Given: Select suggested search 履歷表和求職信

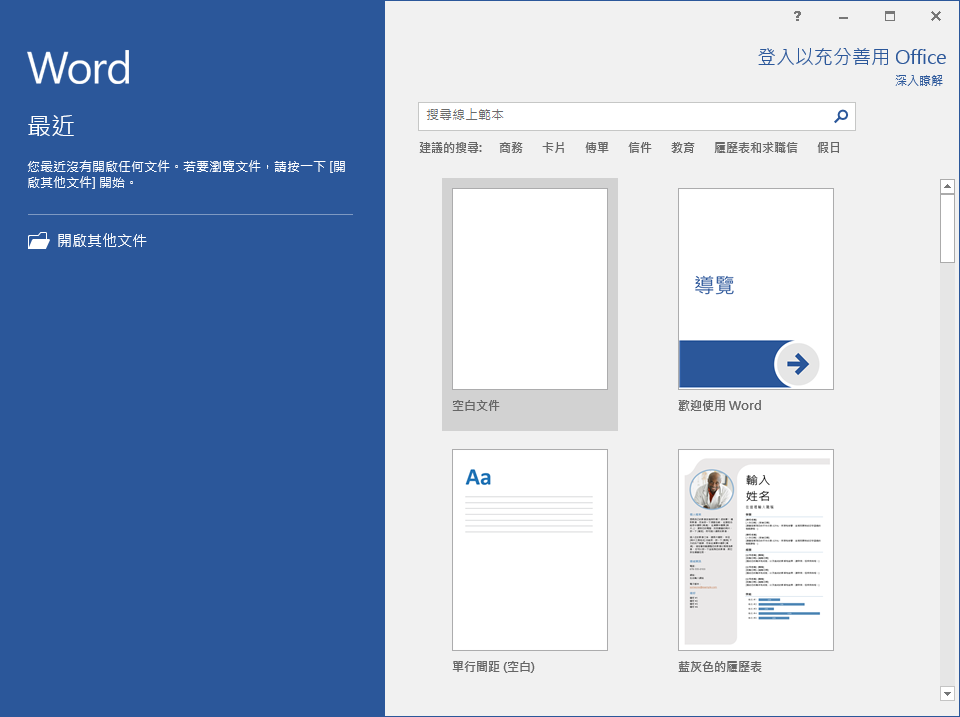Looking at the screenshot, I should tap(756, 148).
